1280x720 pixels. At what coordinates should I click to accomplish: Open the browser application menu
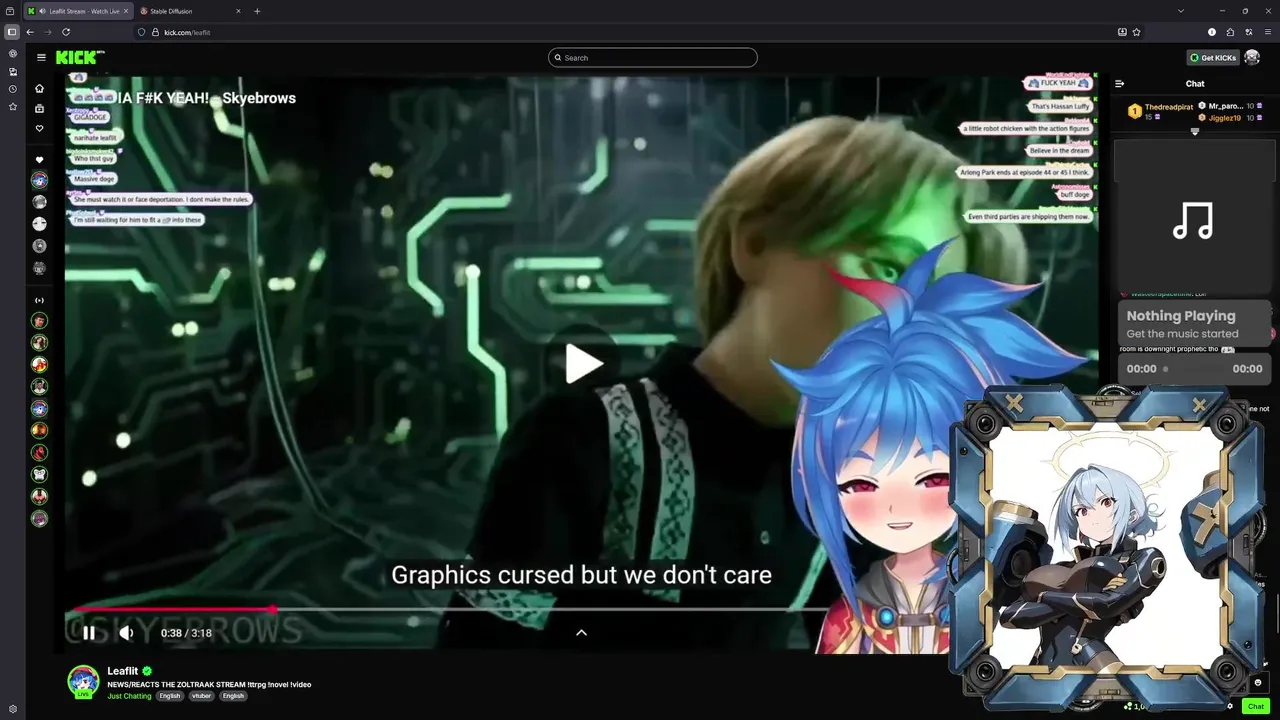tap(1266, 32)
